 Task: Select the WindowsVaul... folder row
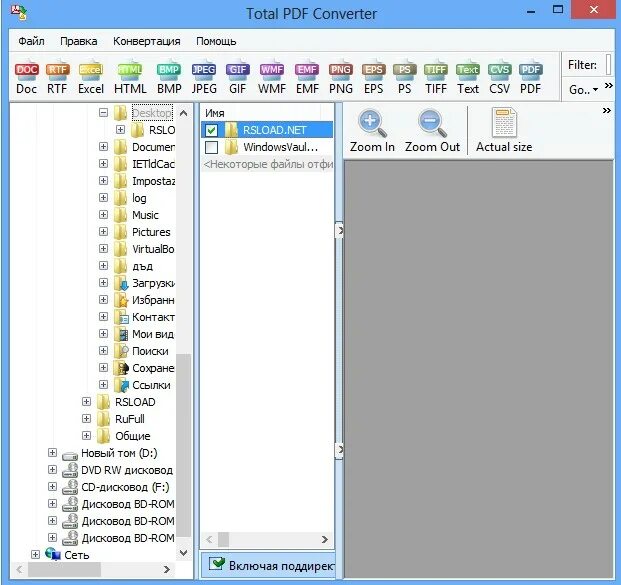point(267,147)
